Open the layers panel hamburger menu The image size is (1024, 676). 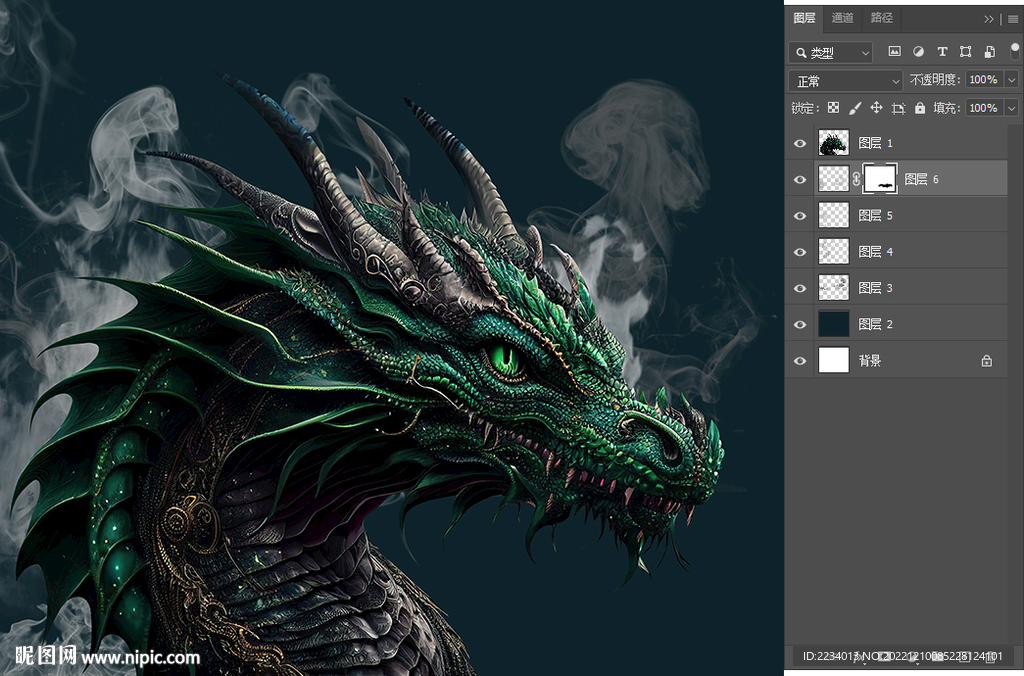click(x=1012, y=19)
